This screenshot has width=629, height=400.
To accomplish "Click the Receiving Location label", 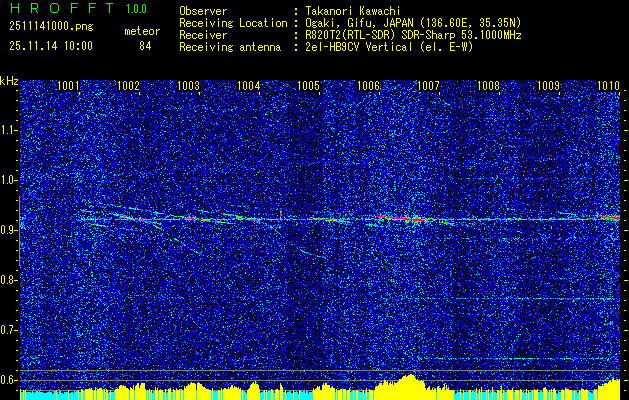I will [233, 23].
